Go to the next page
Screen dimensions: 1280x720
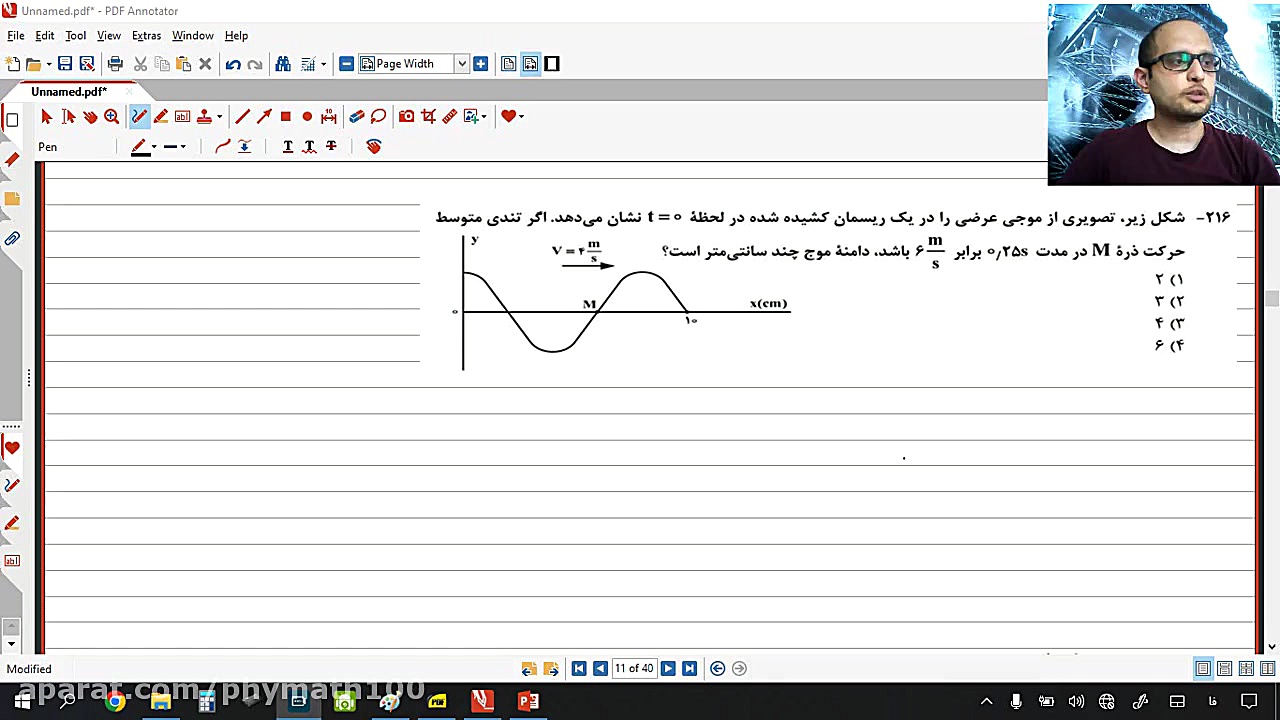point(668,669)
